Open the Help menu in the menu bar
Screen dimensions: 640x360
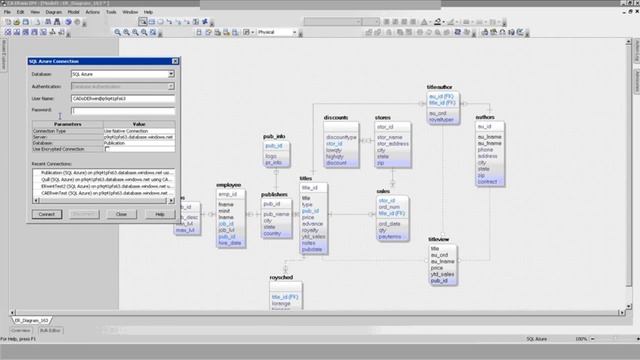(x=148, y=12)
